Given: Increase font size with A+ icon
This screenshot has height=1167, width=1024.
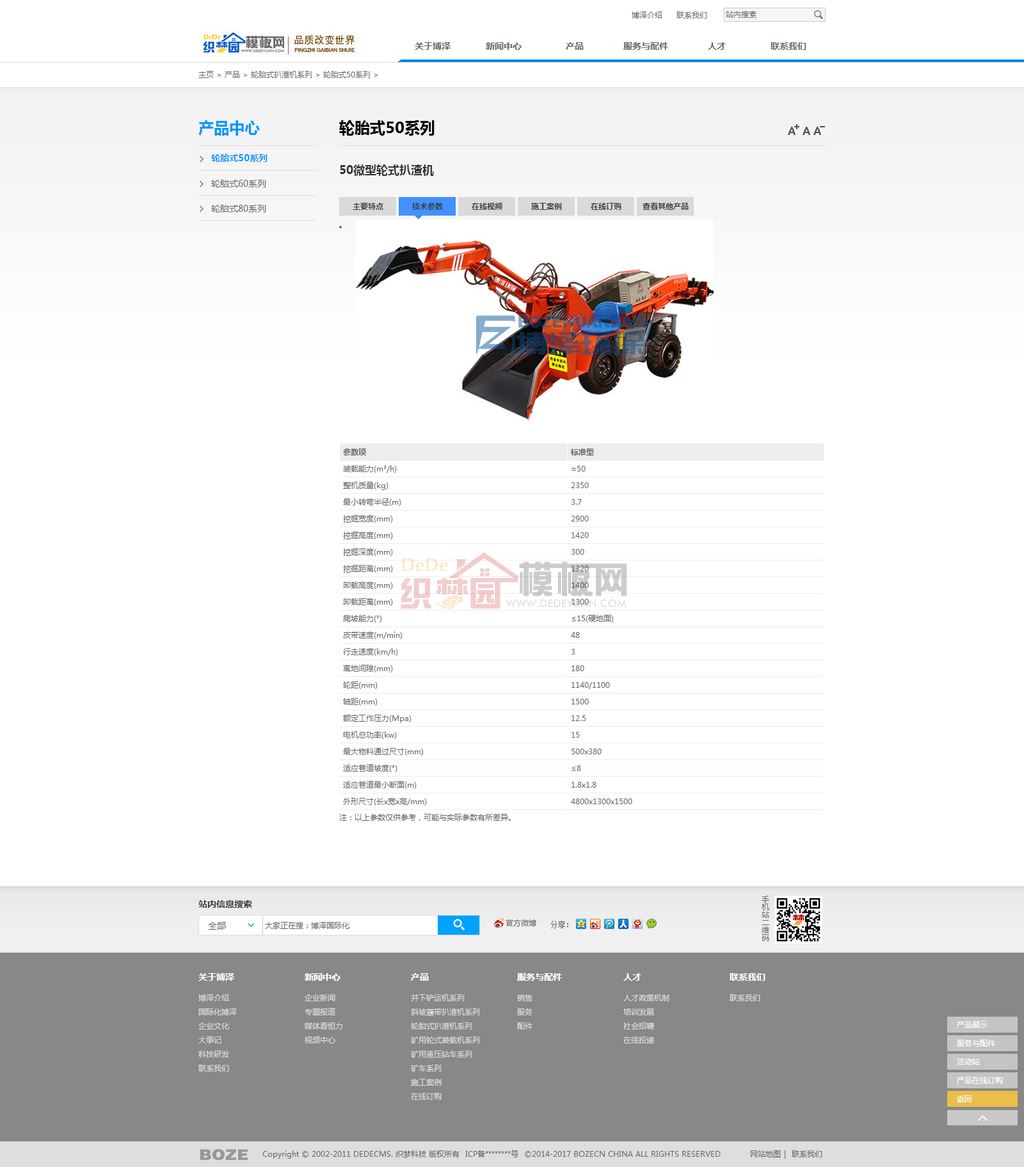Looking at the screenshot, I should coord(793,131).
